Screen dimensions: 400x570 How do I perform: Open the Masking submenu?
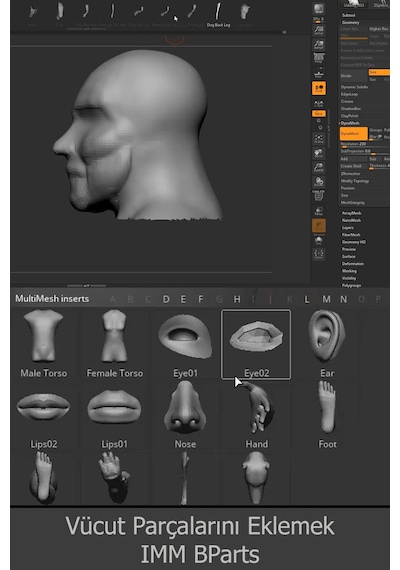tap(349, 271)
